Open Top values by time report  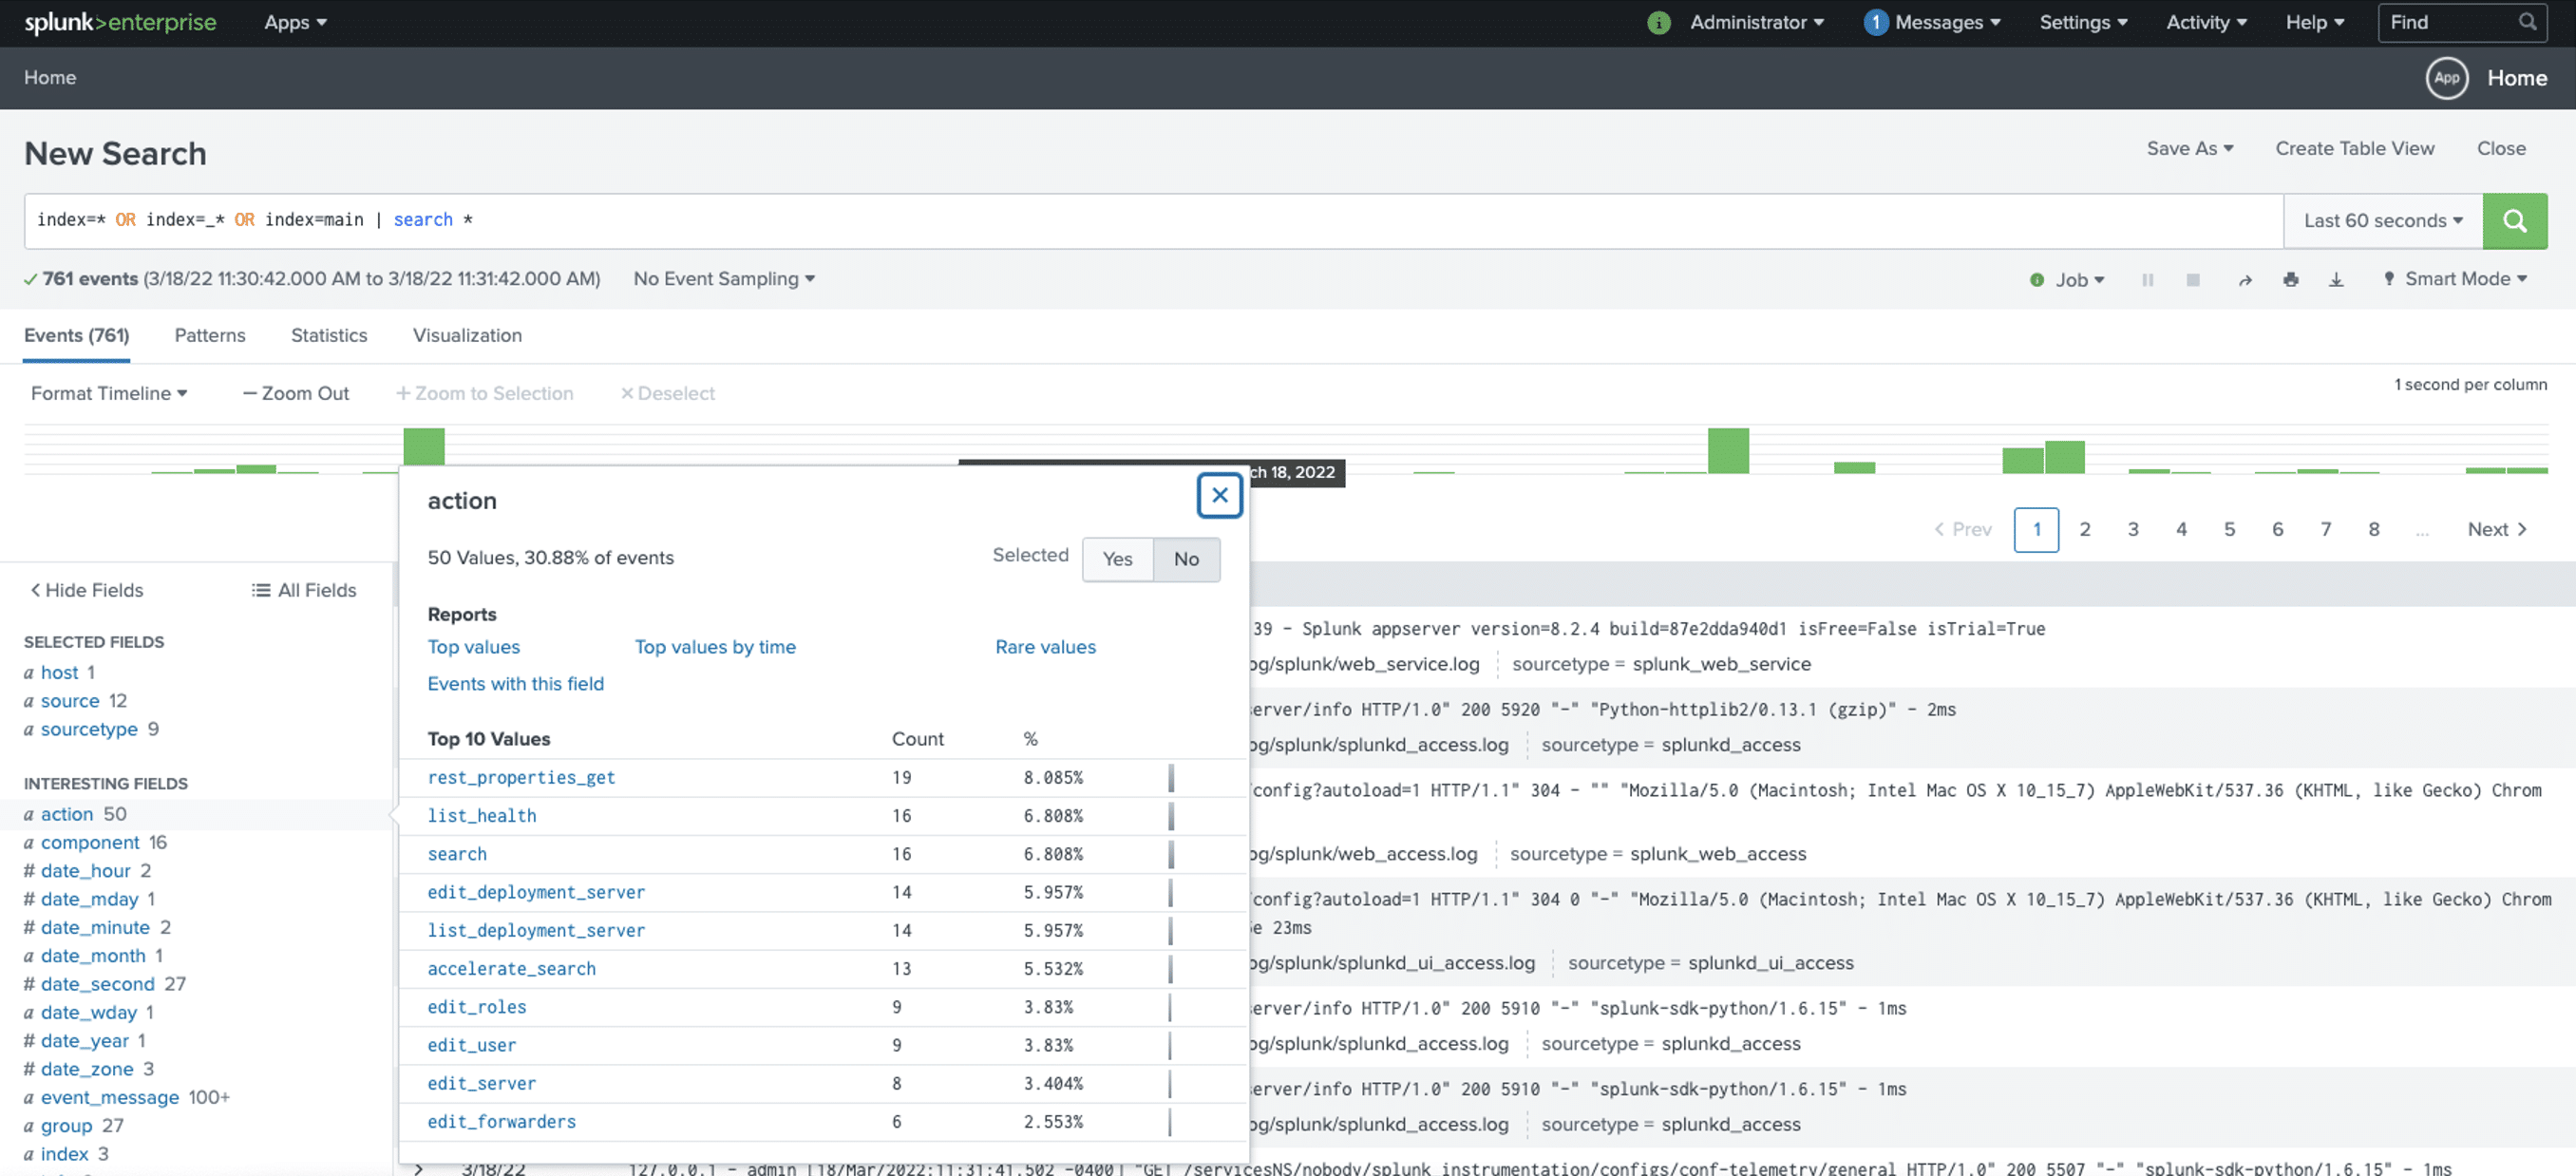point(715,647)
